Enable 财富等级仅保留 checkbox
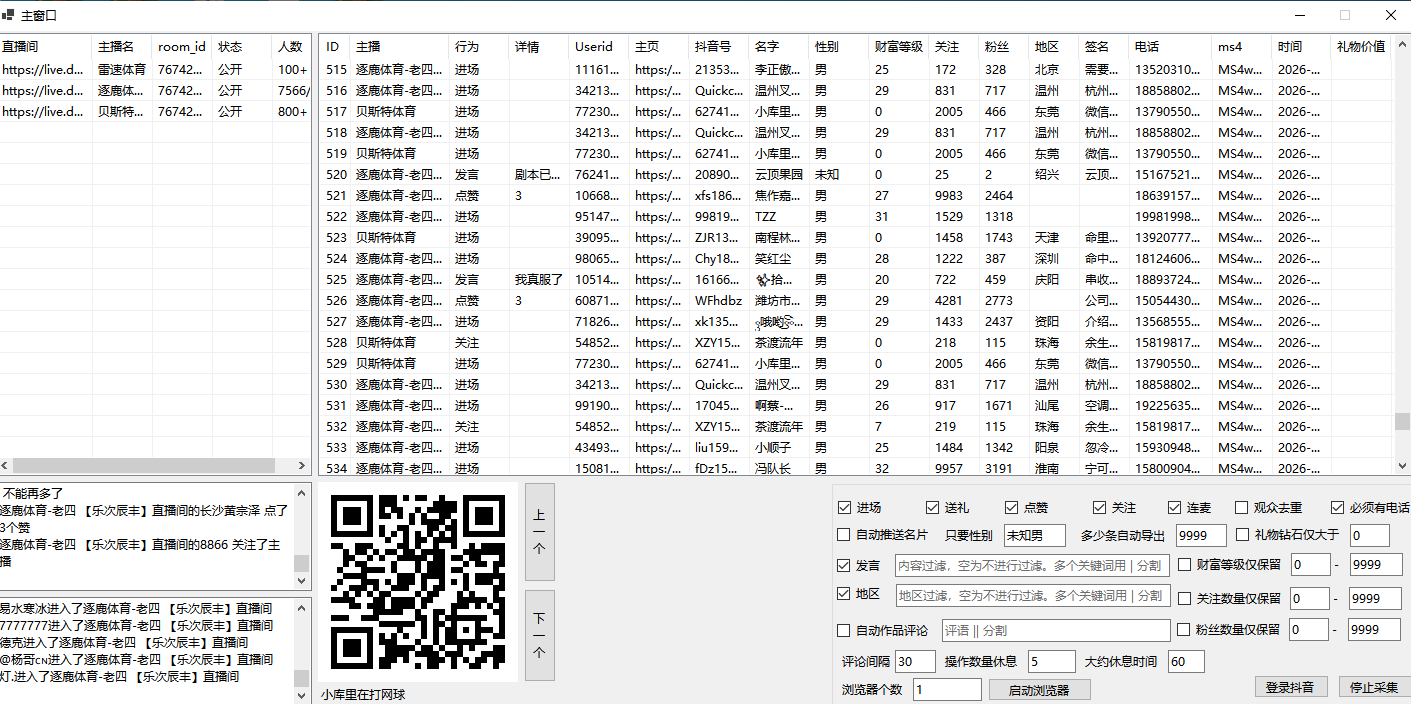This screenshot has height=704, width=1411. (1185, 565)
